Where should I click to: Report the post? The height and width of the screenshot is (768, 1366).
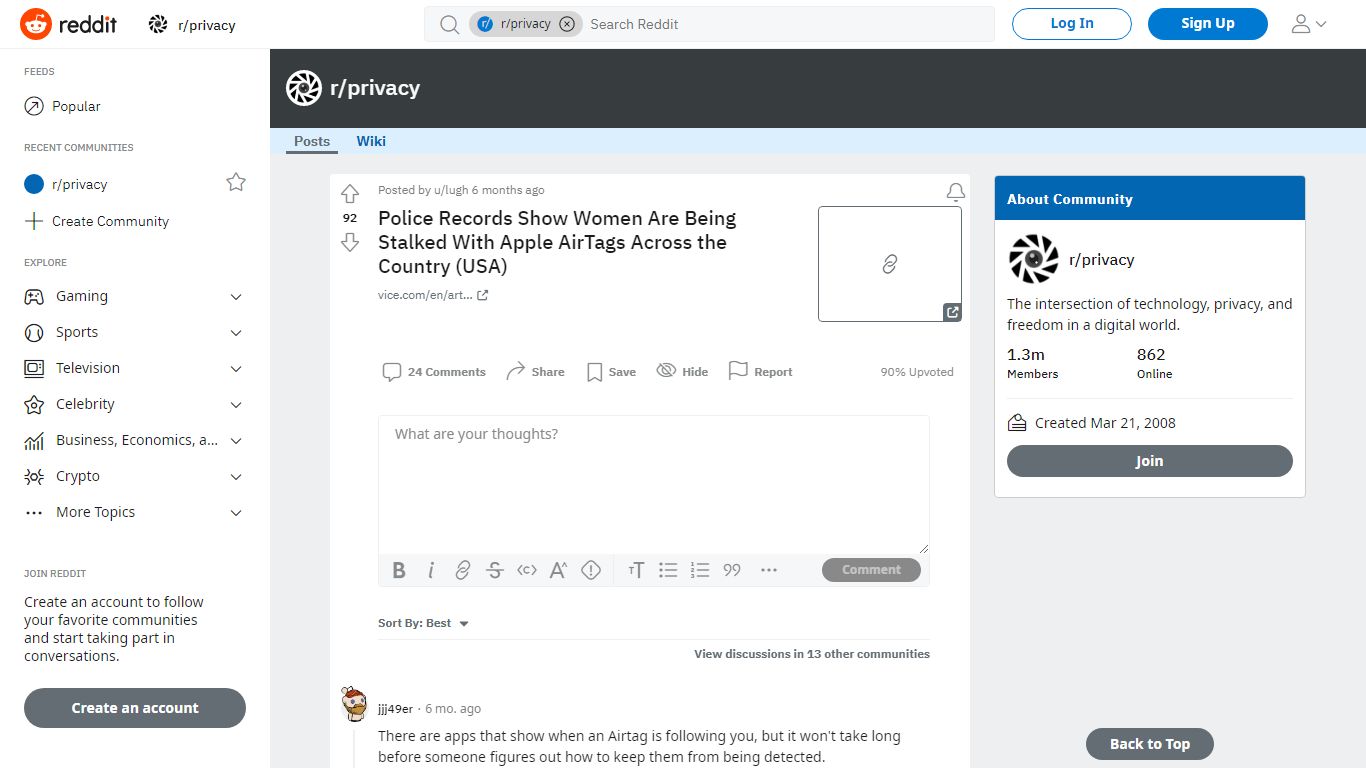pyautogui.click(x=760, y=371)
